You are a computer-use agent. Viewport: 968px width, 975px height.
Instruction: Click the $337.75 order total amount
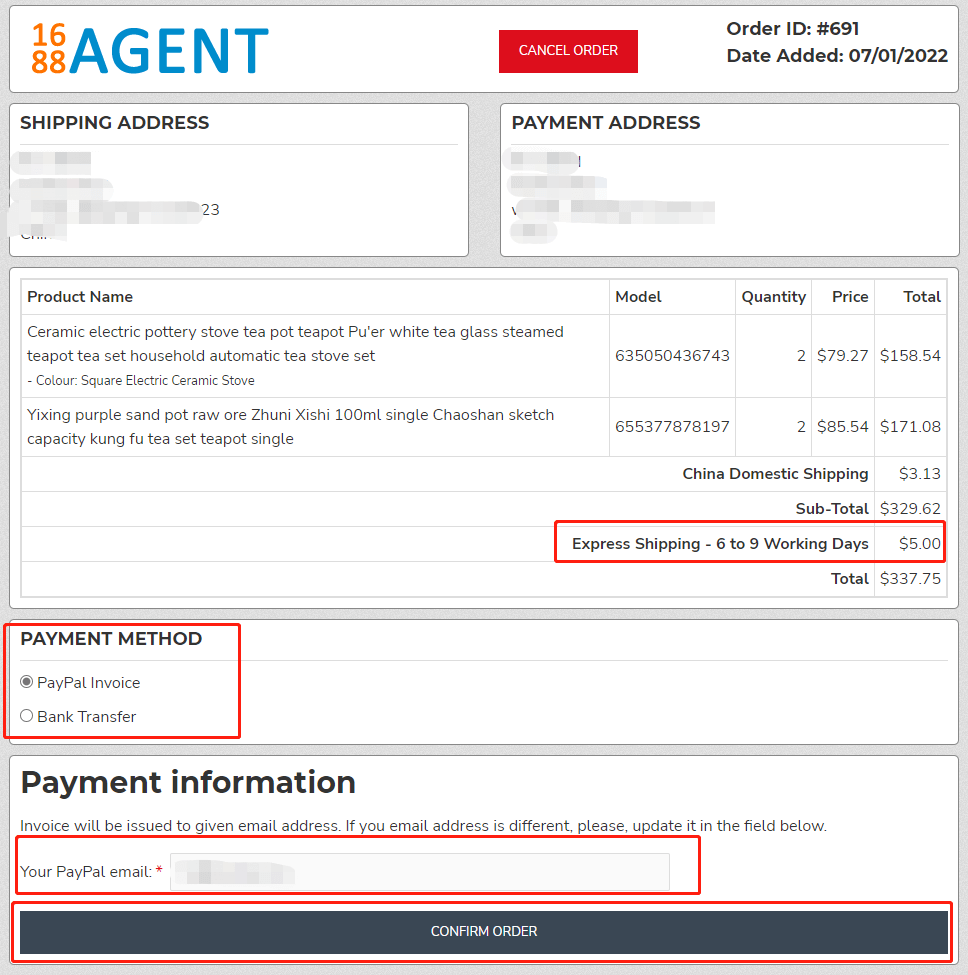[910, 579]
